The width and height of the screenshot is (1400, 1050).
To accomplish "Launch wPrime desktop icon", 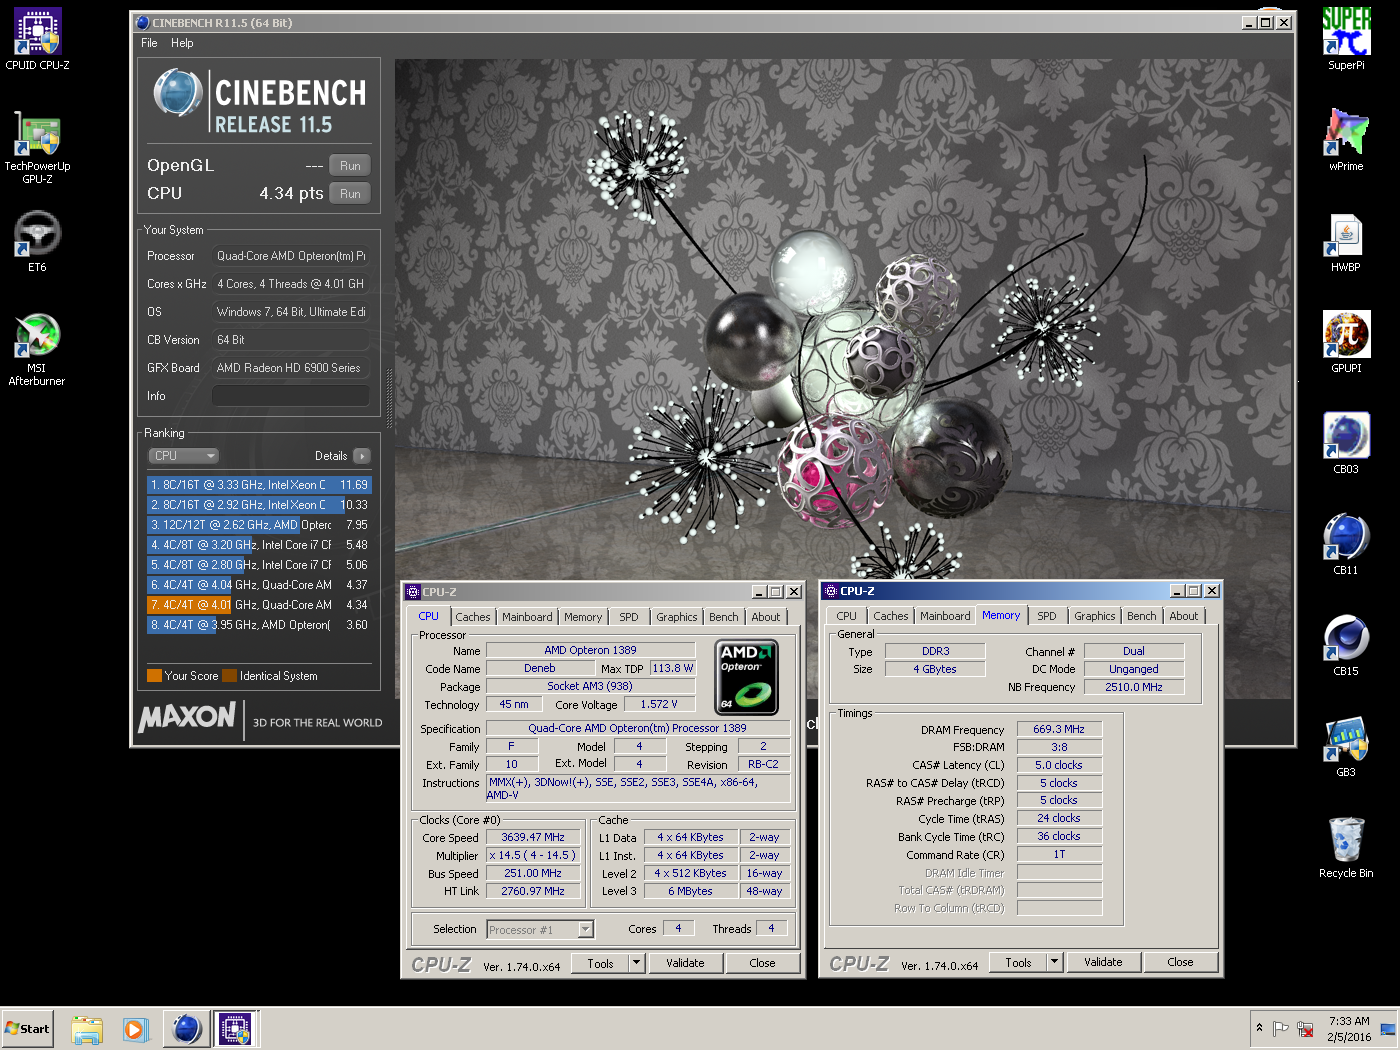I will coord(1346,140).
